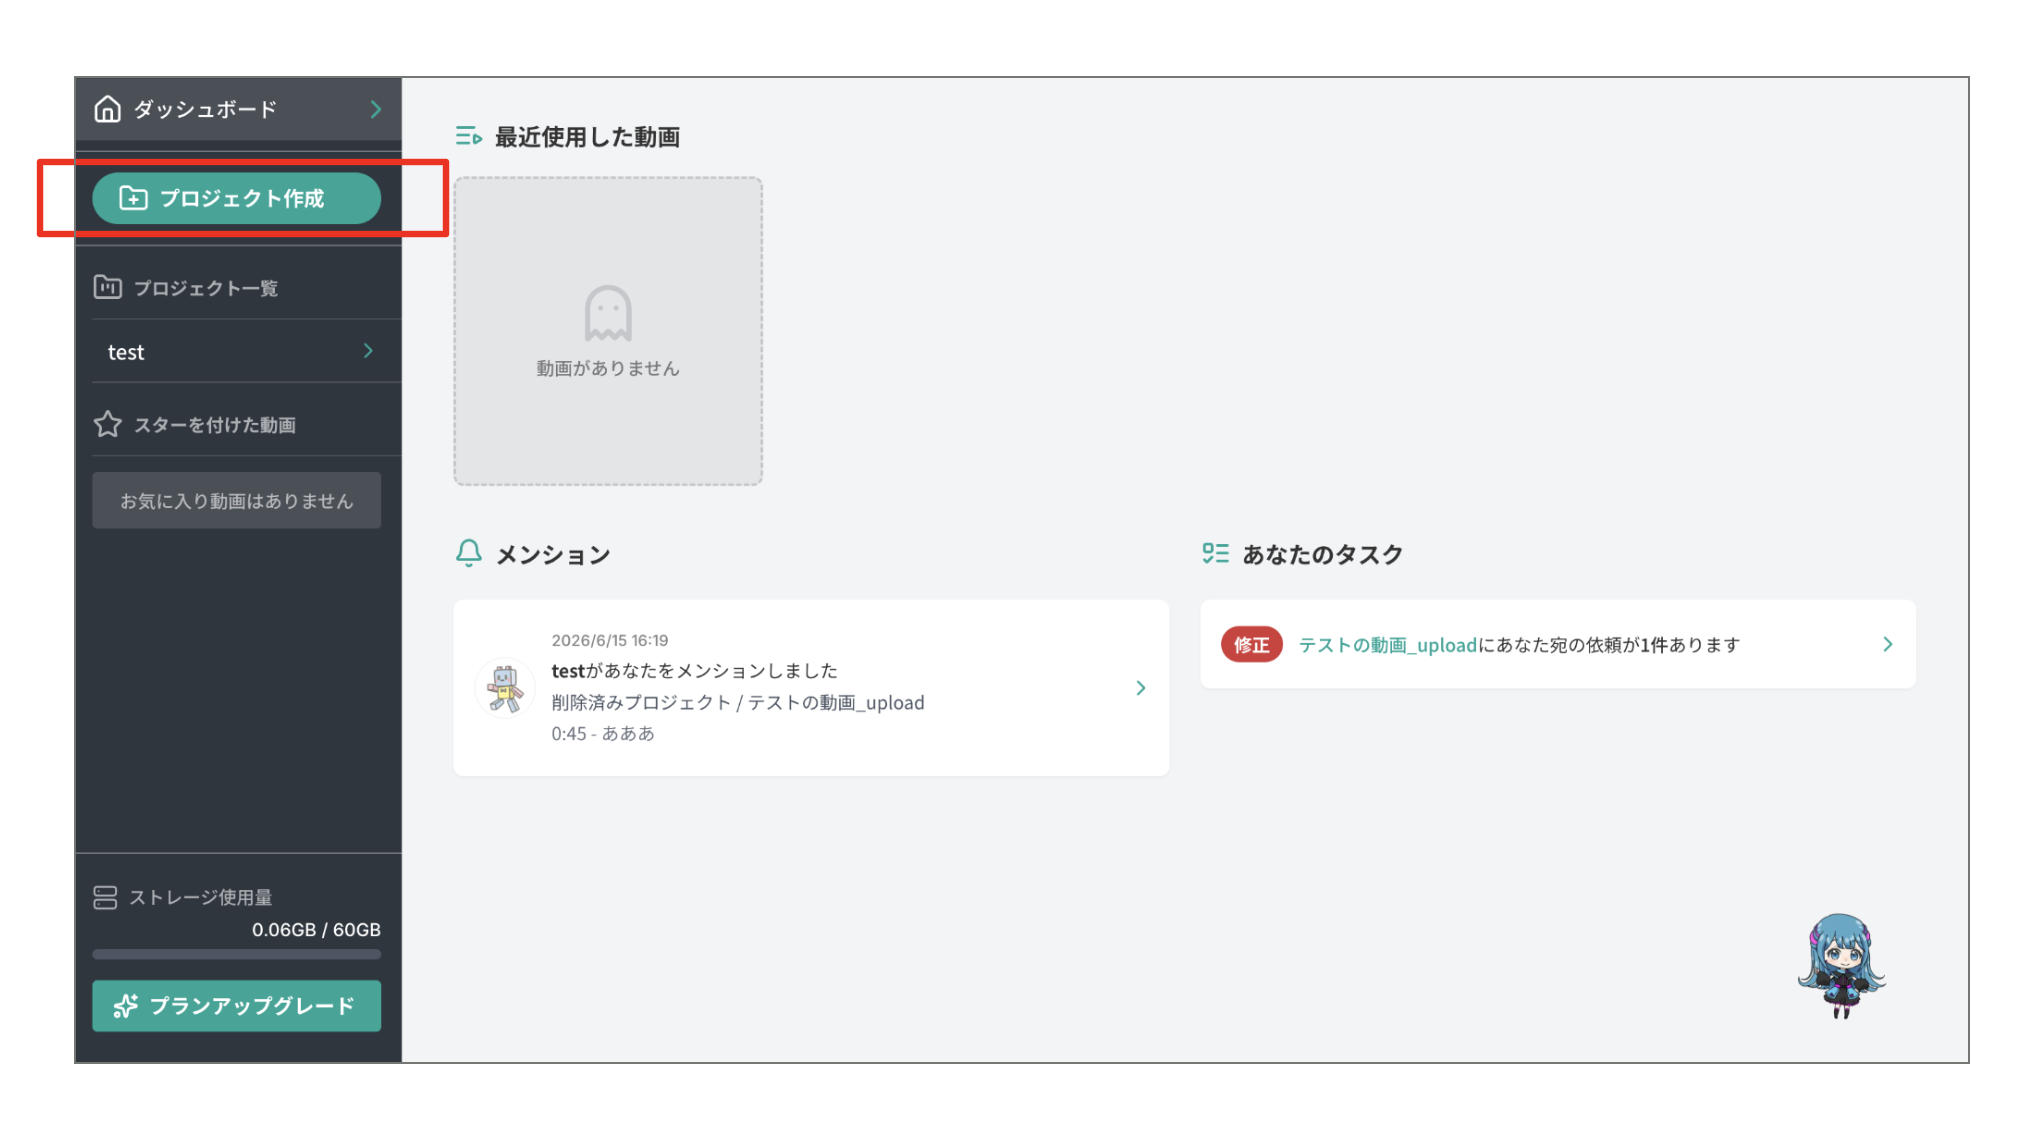Viewport: 2034px width, 1136px height.
Task: Click the プランアップグレード button
Action: tap(236, 1005)
